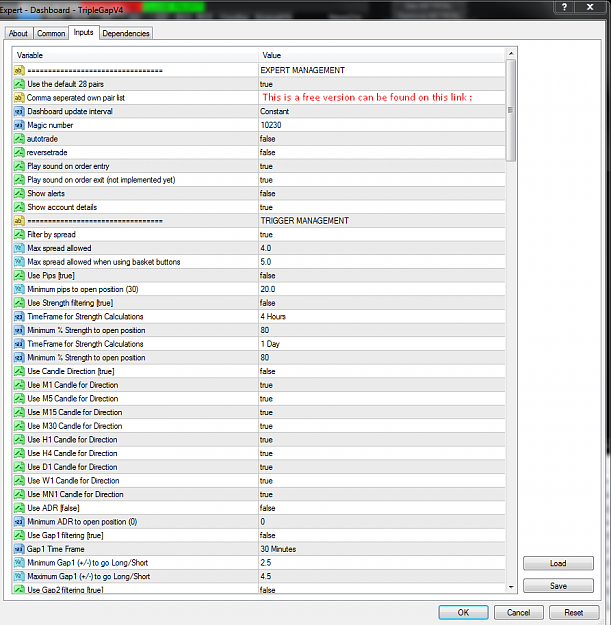The width and height of the screenshot is (611, 625).
Task: Click the vertical scrollbar thumb
Action: click(511, 110)
